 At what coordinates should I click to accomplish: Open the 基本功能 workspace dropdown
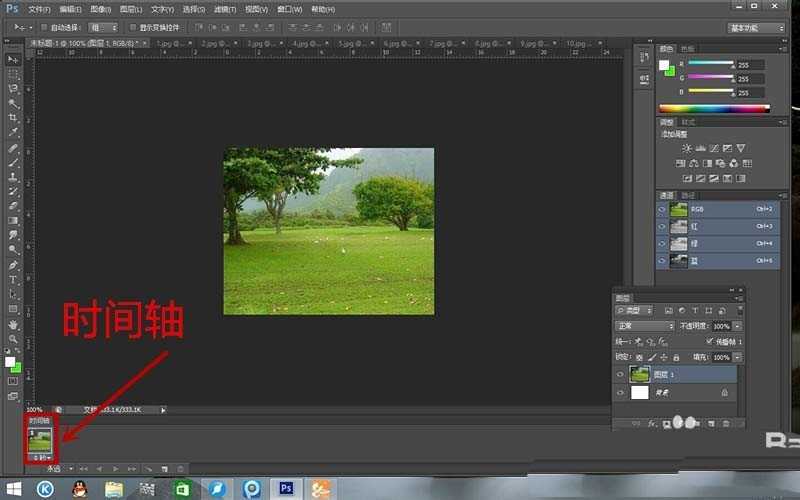point(757,28)
